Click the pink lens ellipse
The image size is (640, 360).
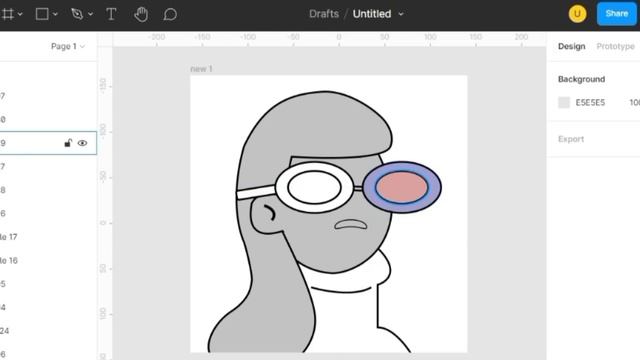point(402,187)
